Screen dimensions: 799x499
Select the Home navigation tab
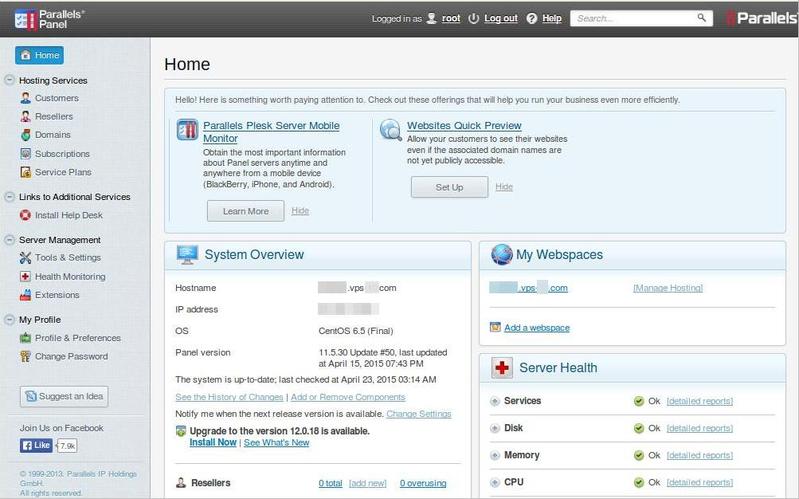coord(39,55)
